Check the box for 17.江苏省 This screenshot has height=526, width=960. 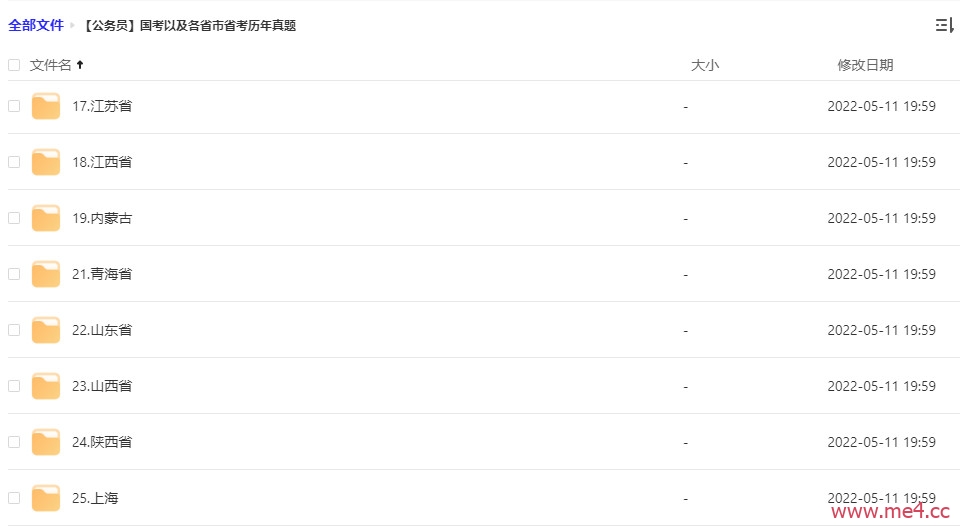[14, 106]
